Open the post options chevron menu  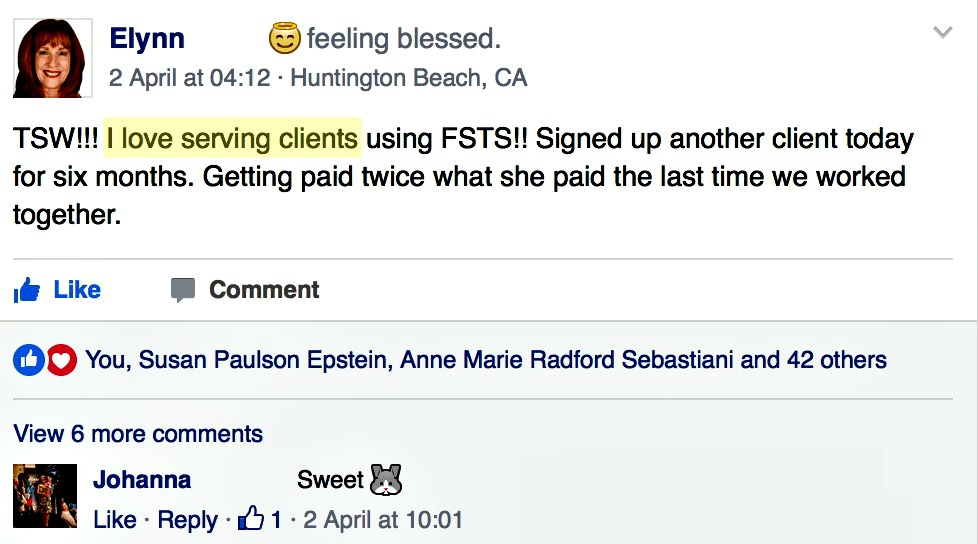[942, 32]
